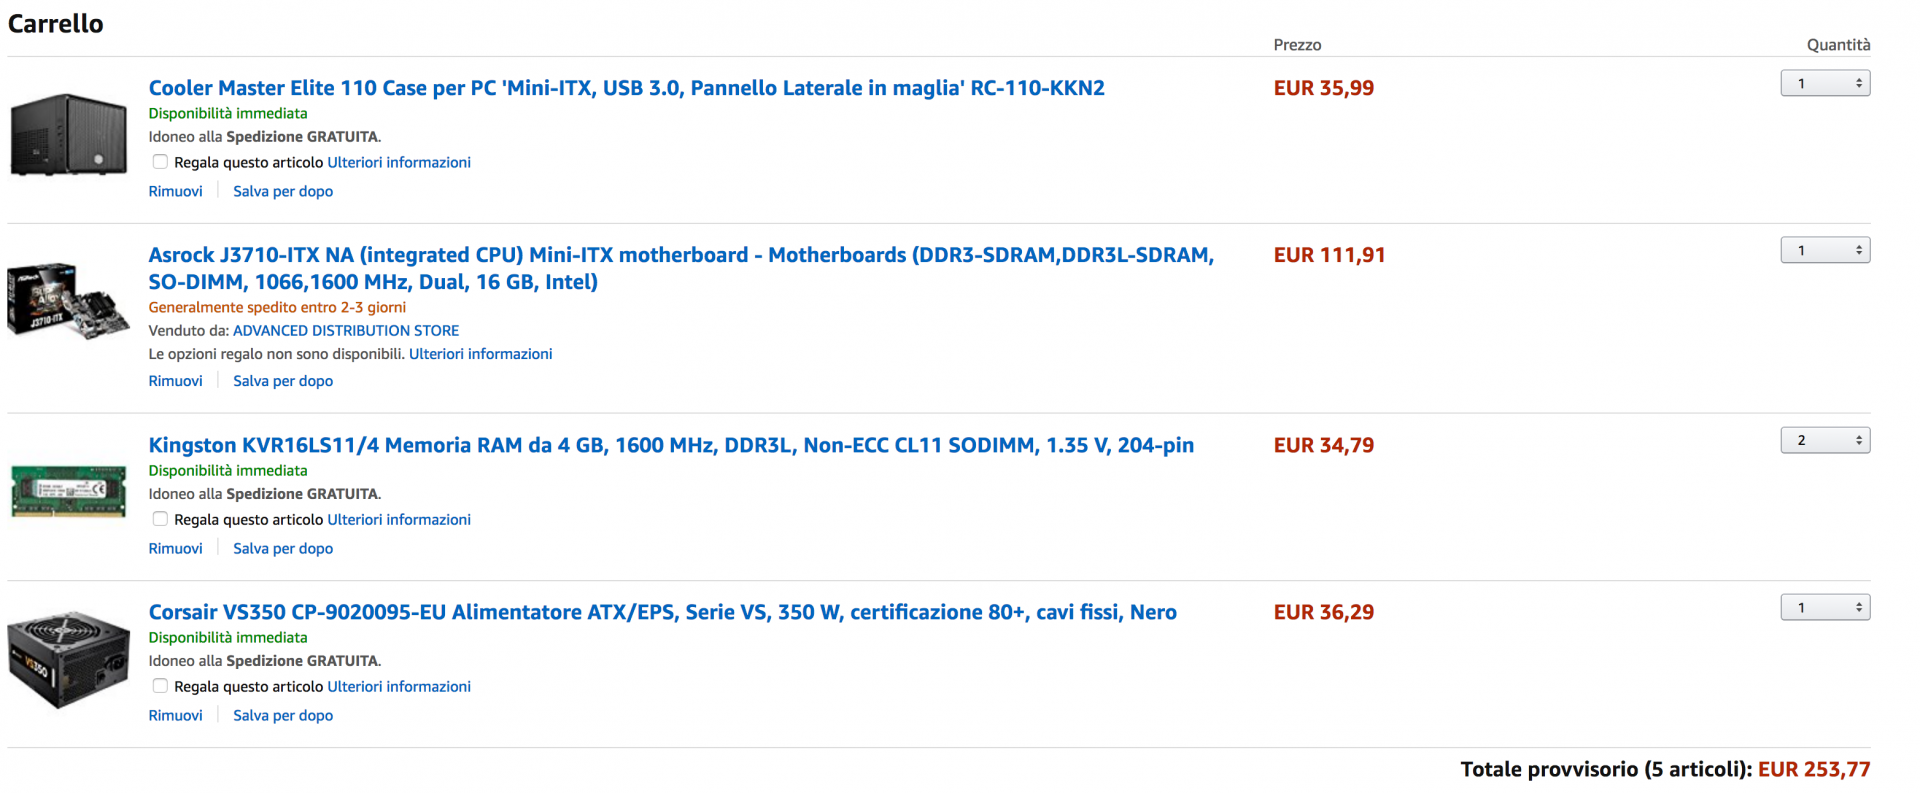Open the Asrock J3710-ITX motherboard product image
The width and height of the screenshot is (1920, 793).
68,301
